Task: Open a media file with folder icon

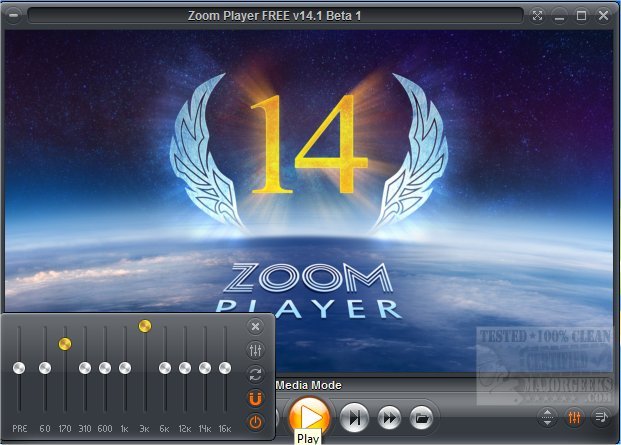Action: 421,416
